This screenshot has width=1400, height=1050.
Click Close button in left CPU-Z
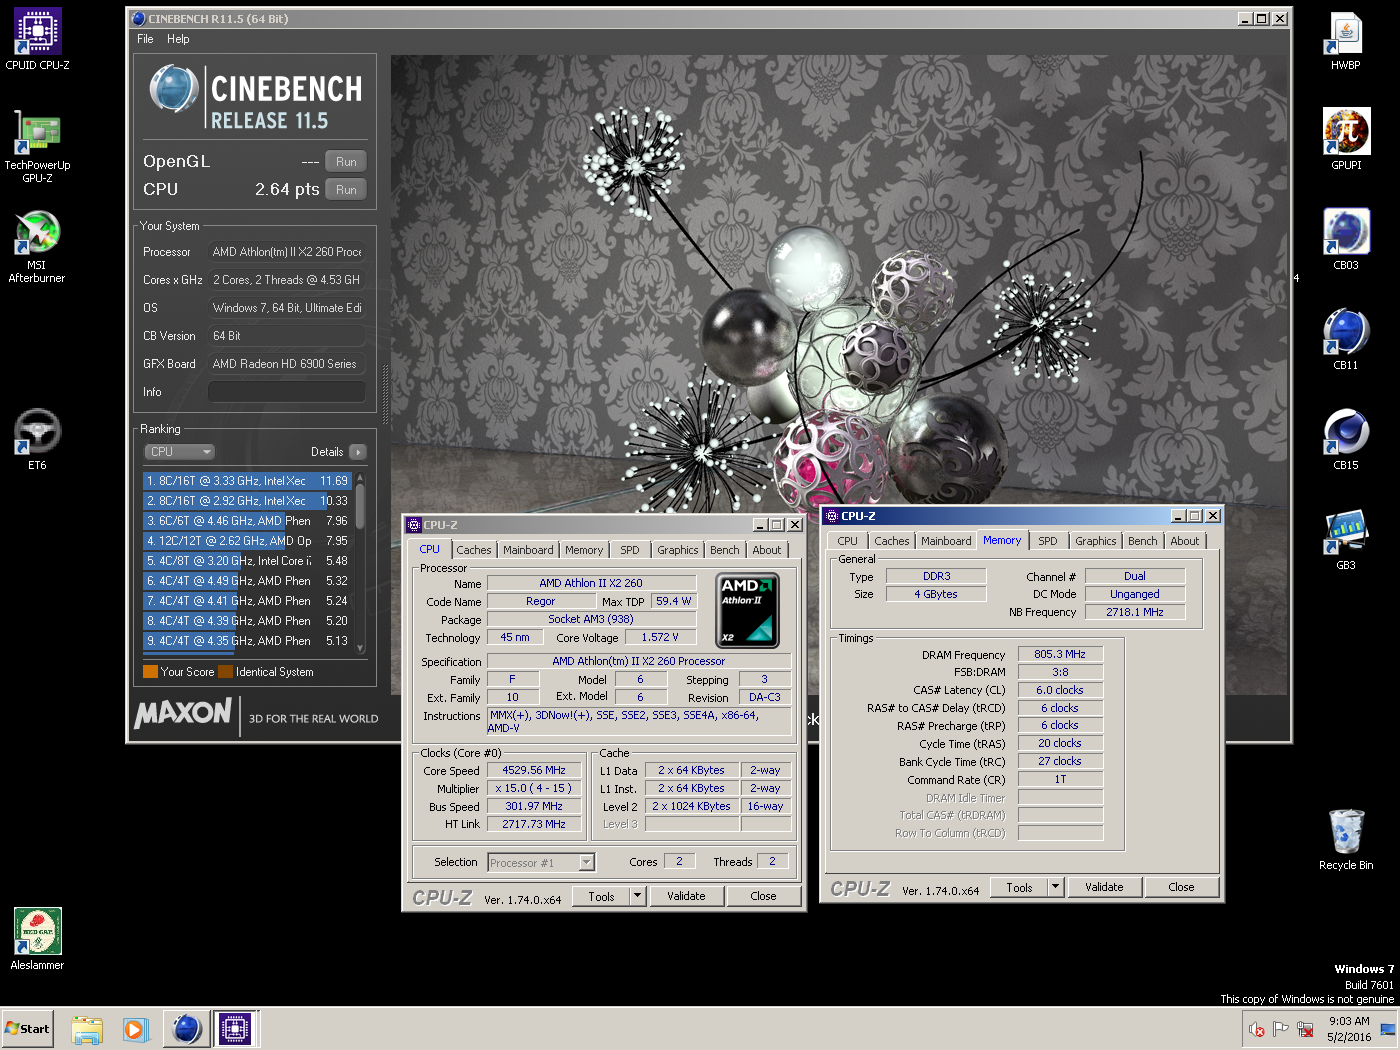point(763,896)
